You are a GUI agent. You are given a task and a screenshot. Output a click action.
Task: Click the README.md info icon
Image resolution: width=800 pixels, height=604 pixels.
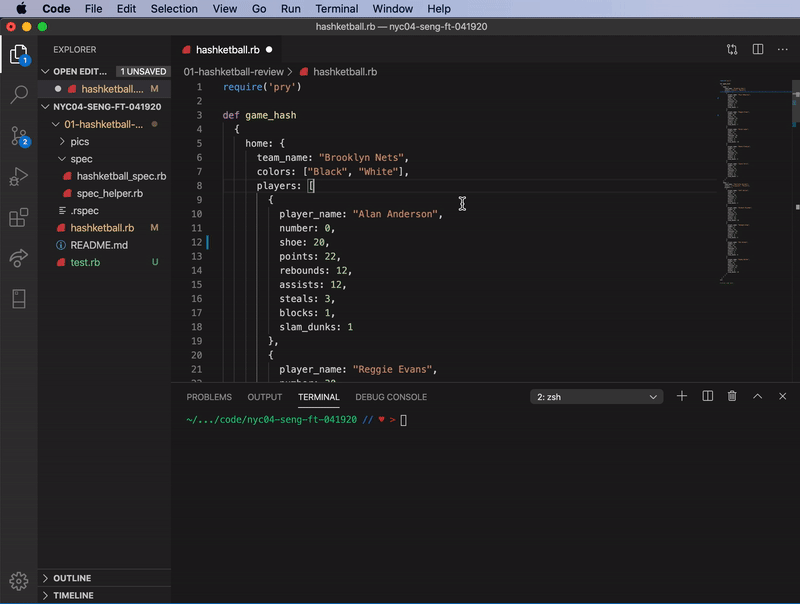point(61,245)
